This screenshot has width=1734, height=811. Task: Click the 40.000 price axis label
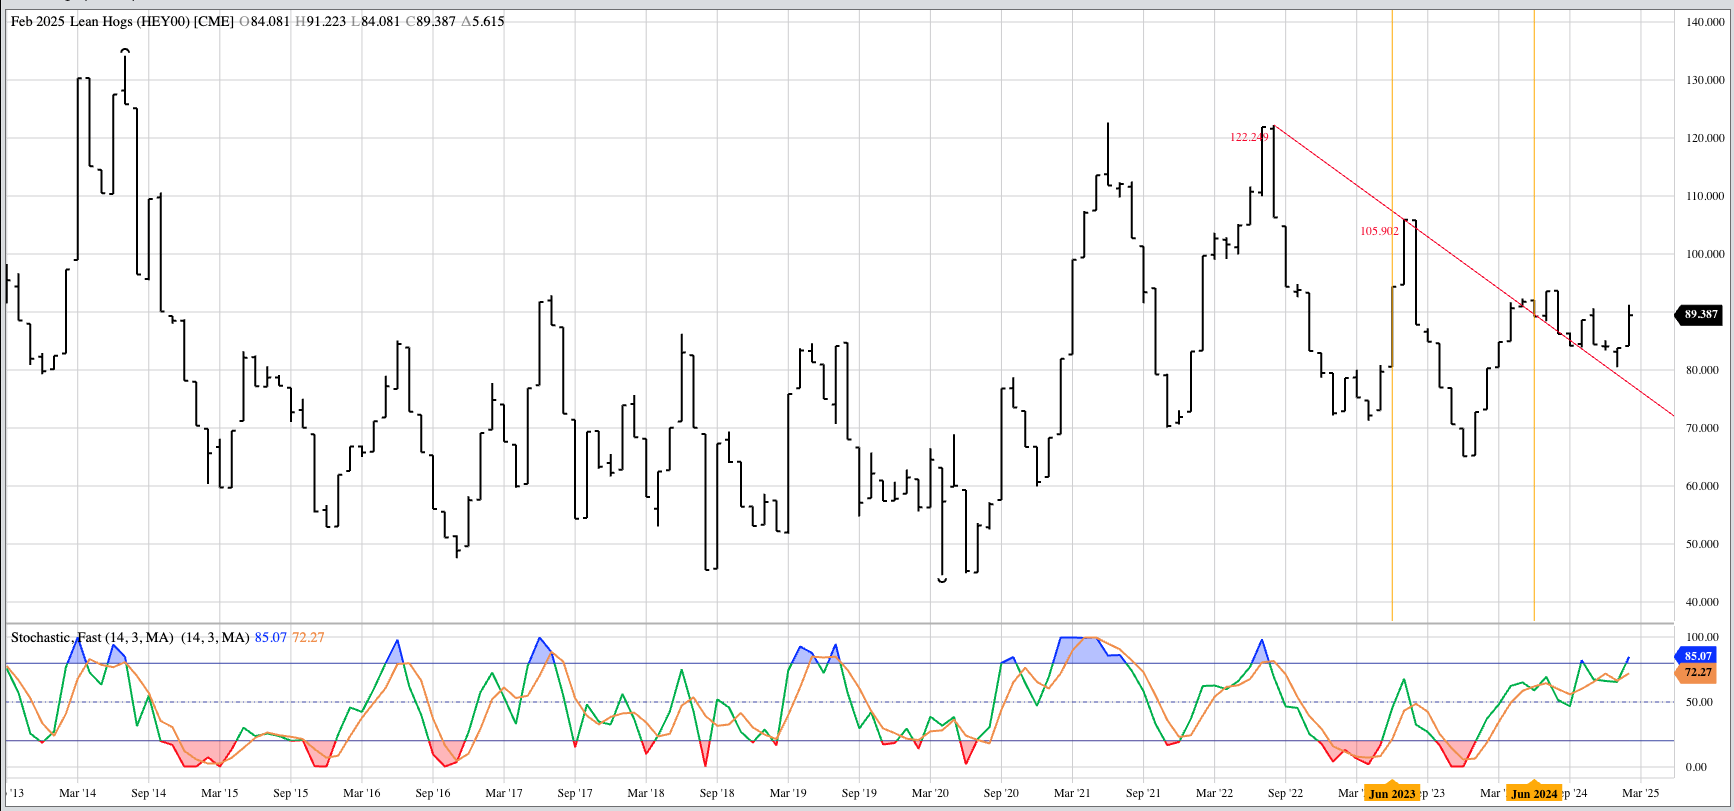point(1702,602)
